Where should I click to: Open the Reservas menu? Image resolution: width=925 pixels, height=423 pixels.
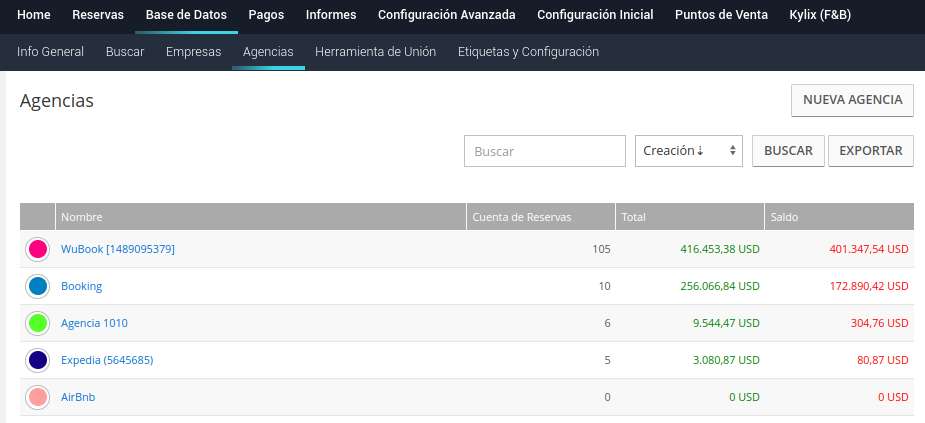pyautogui.click(x=98, y=15)
